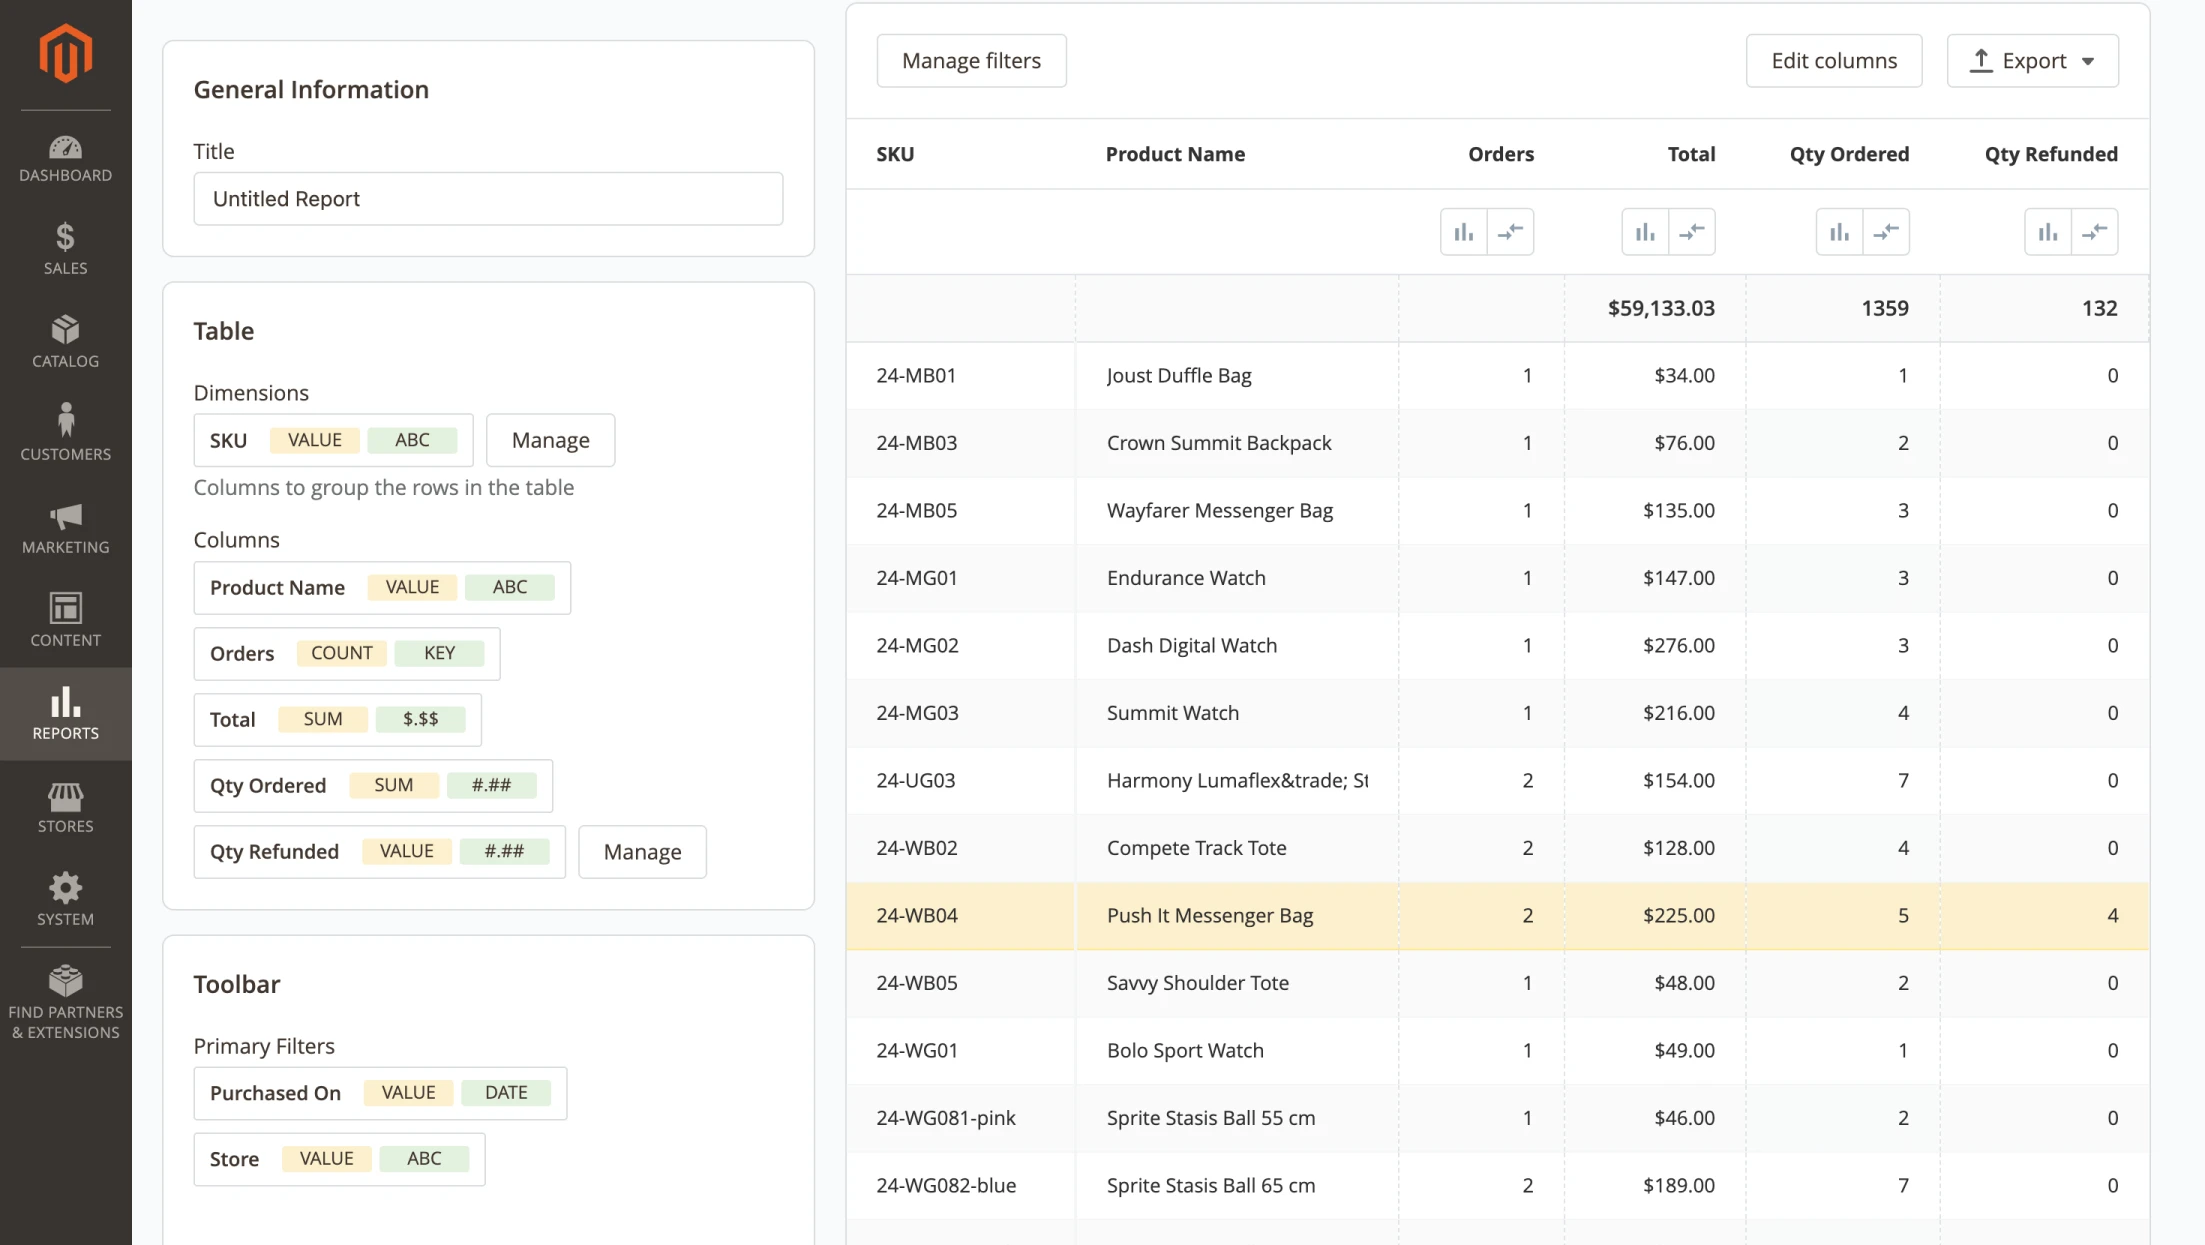Click Manage filters button

pyautogui.click(x=972, y=61)
